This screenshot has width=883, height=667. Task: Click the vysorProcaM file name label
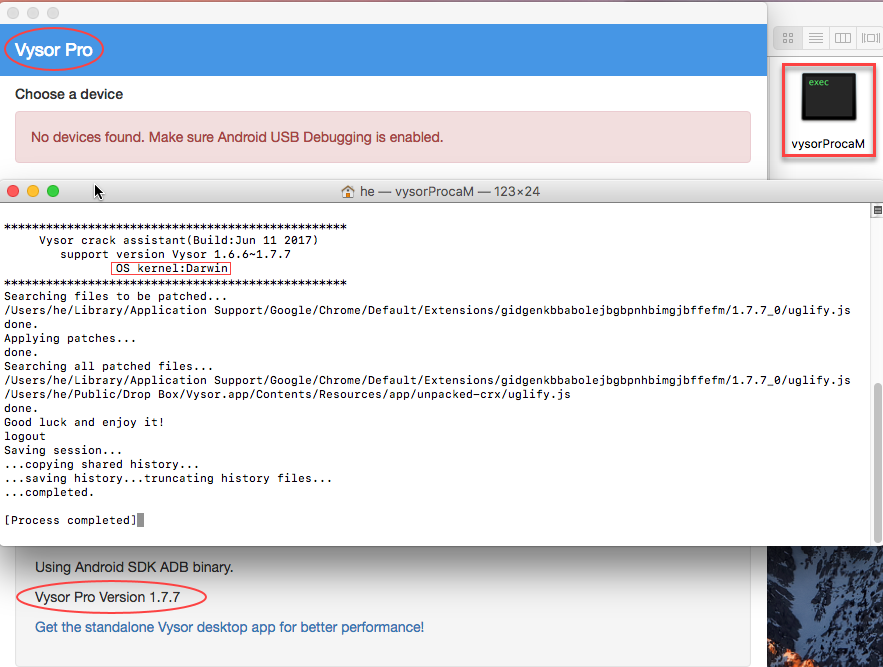click(828, 144)
